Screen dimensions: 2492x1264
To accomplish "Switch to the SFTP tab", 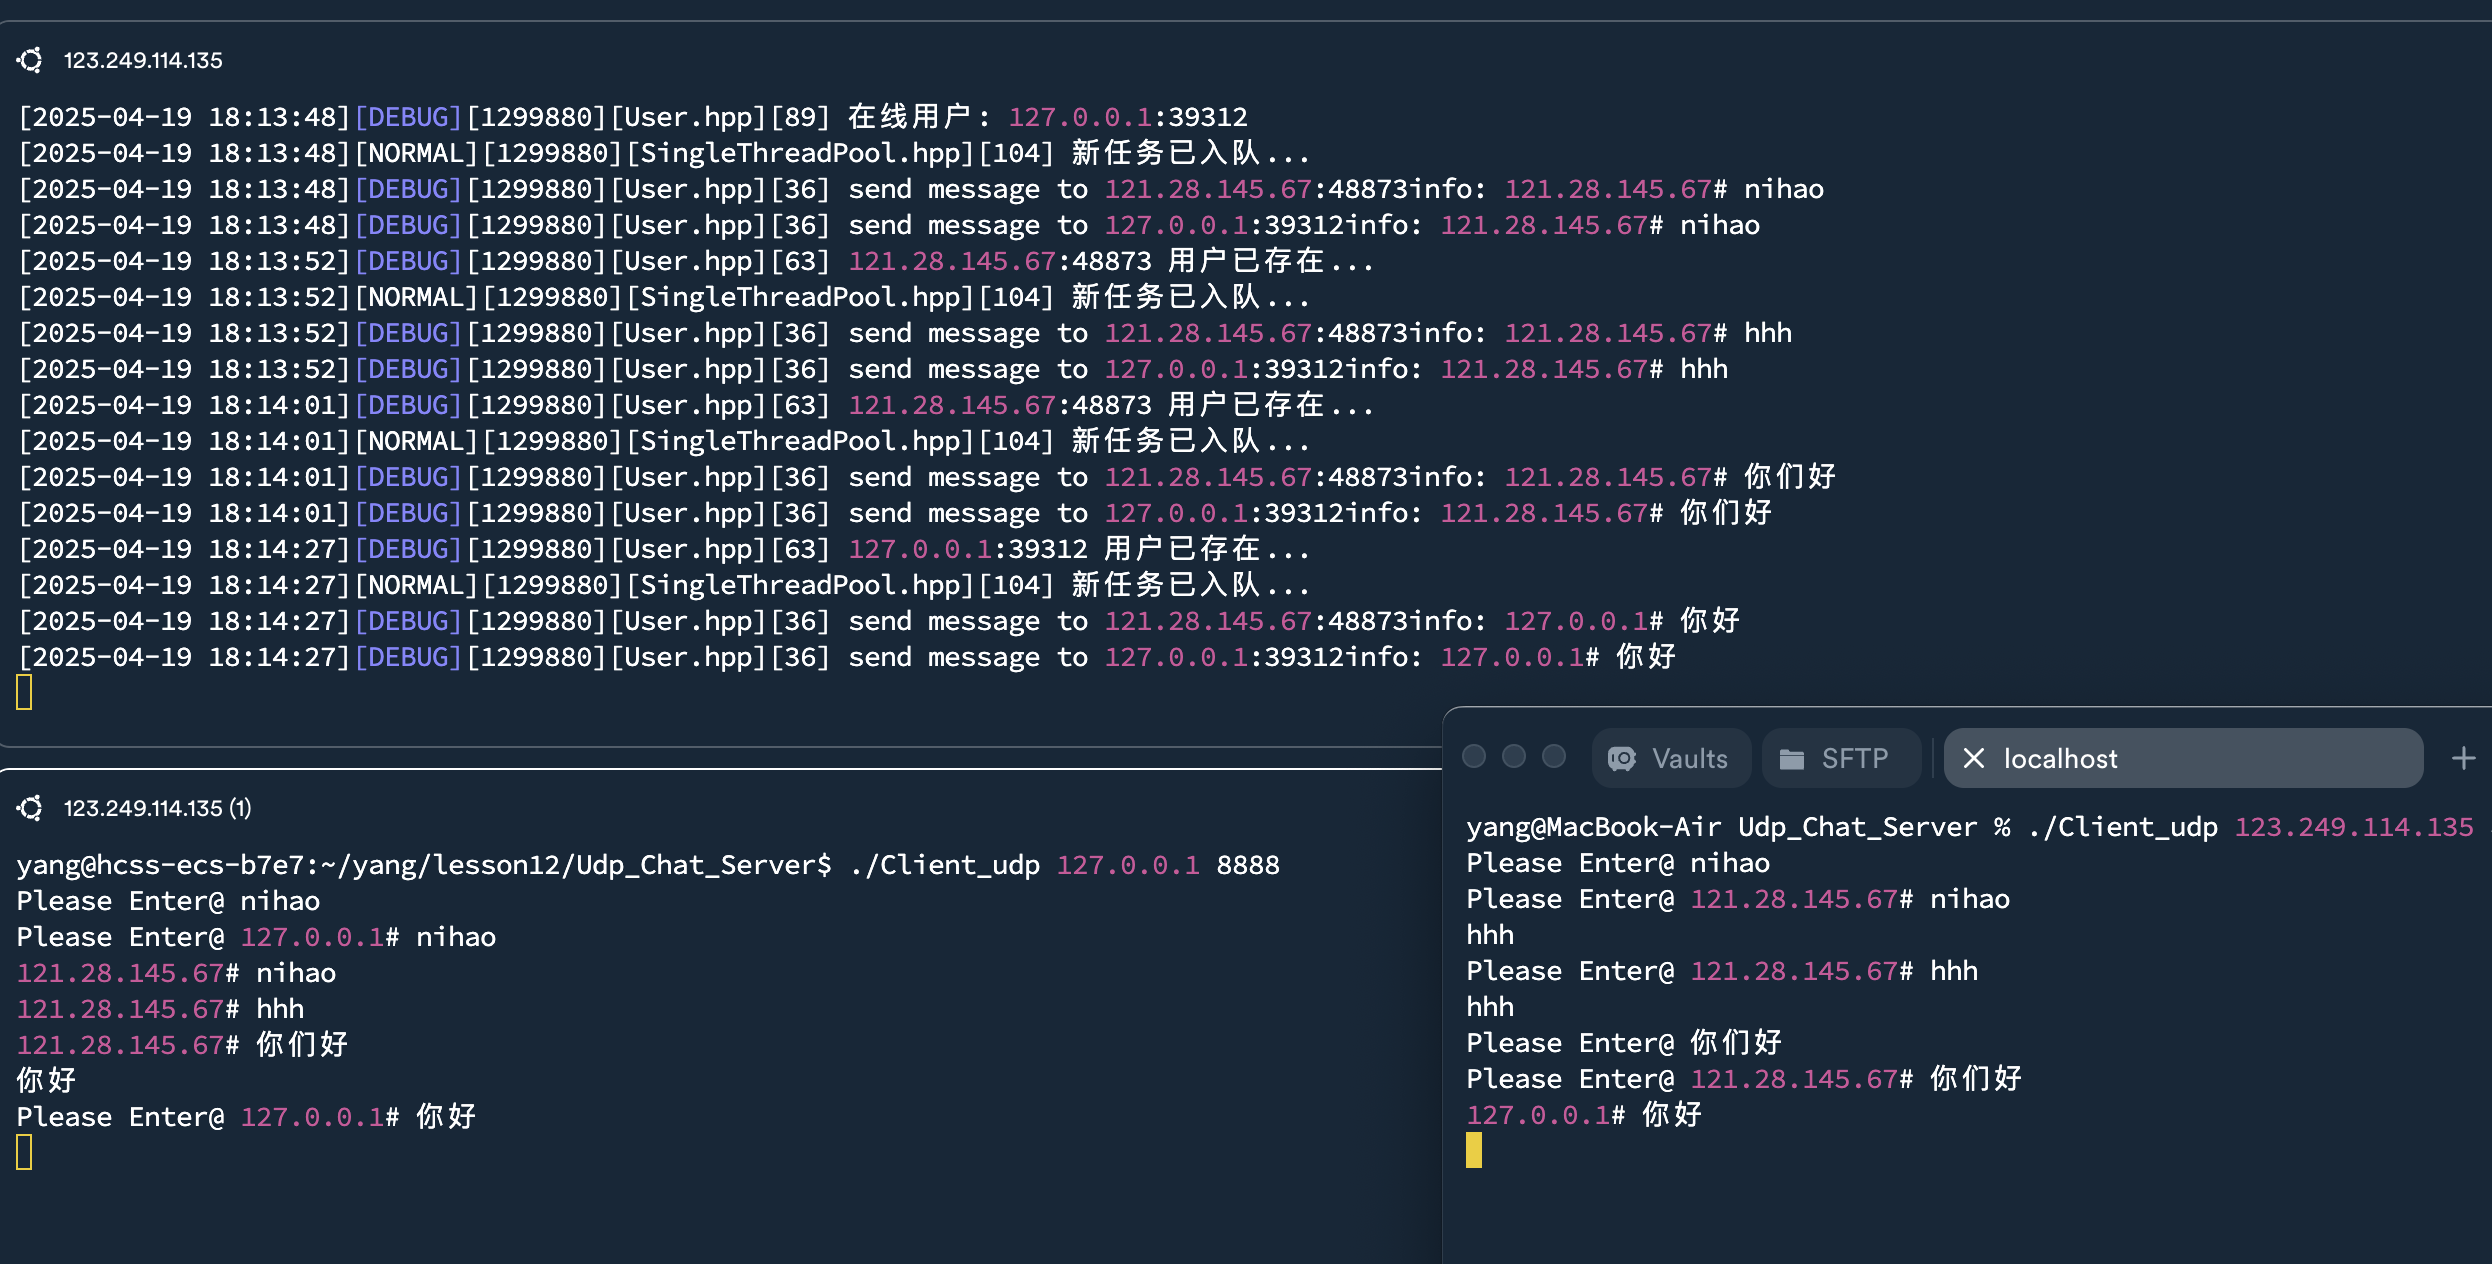I will coord(1854,759).
